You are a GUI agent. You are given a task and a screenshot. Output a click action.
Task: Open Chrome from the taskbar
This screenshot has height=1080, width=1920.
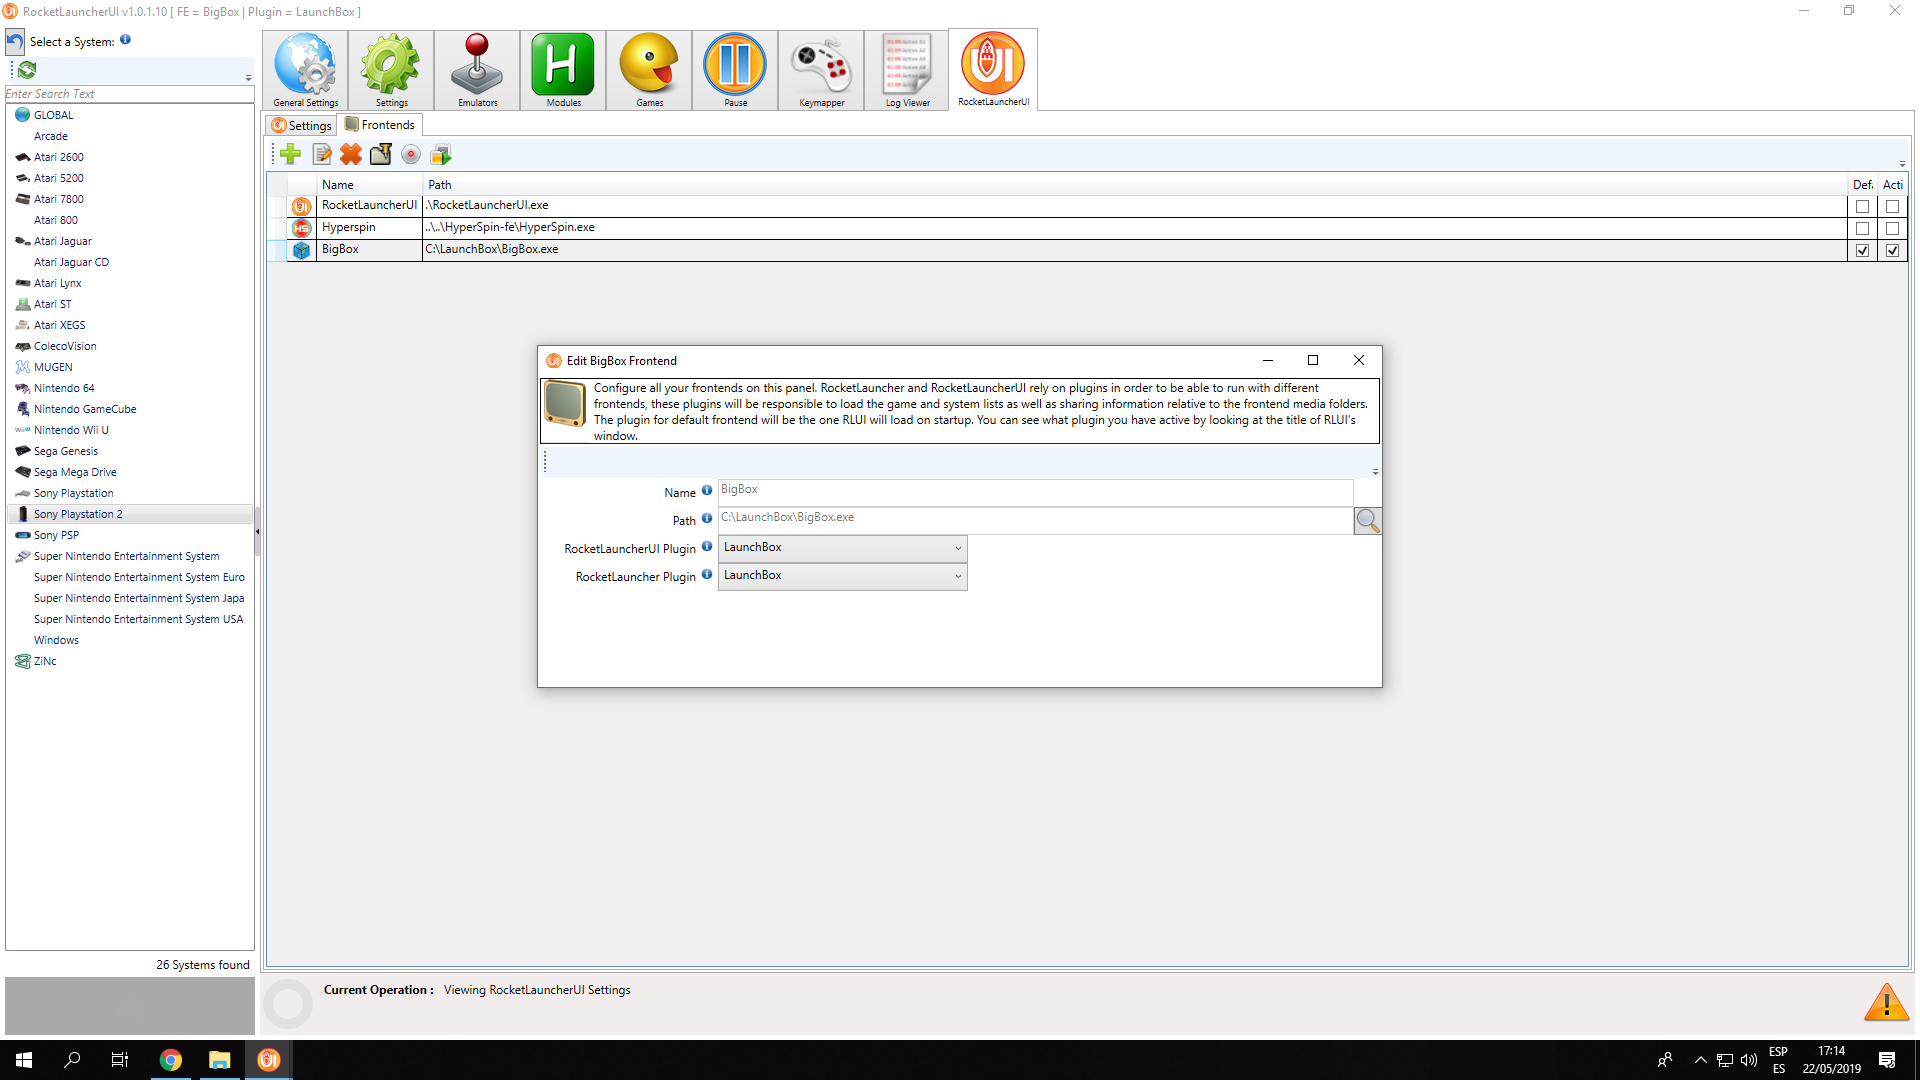coord(171,1060)
